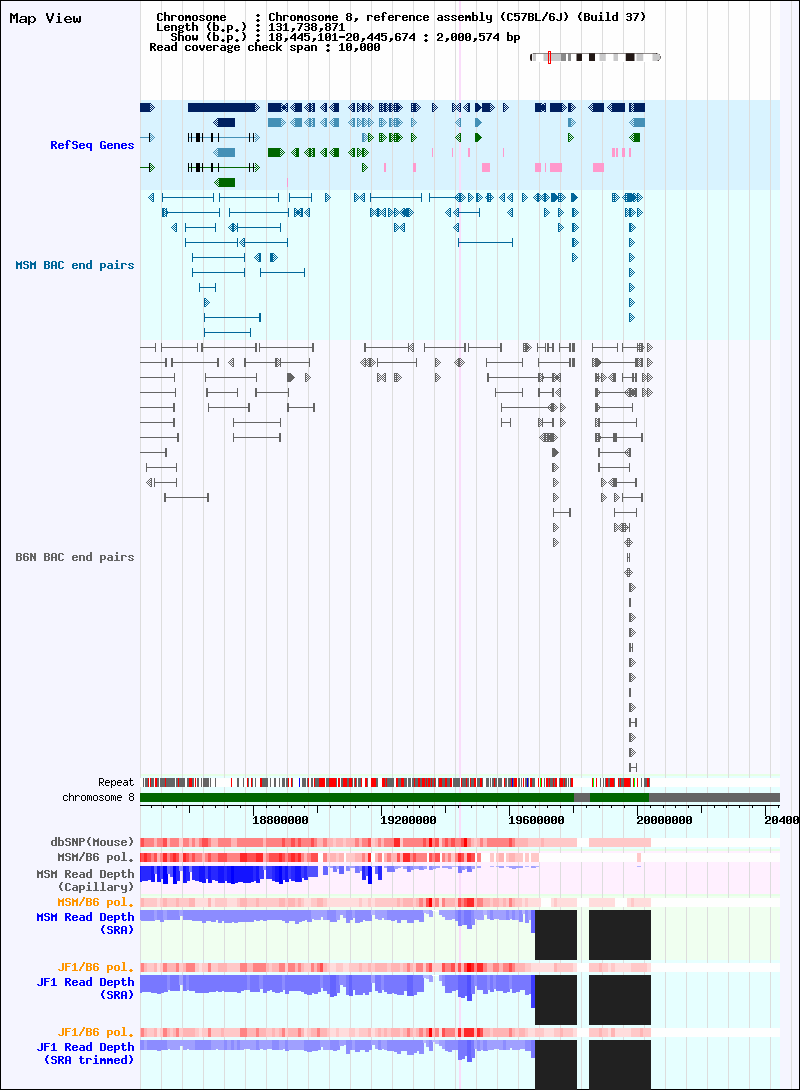Click the Read coverage check span 10,000 text
Image resolution: width=800 pixels, height=1090 pixels.
pyautogui.click(x=265, y=47)
